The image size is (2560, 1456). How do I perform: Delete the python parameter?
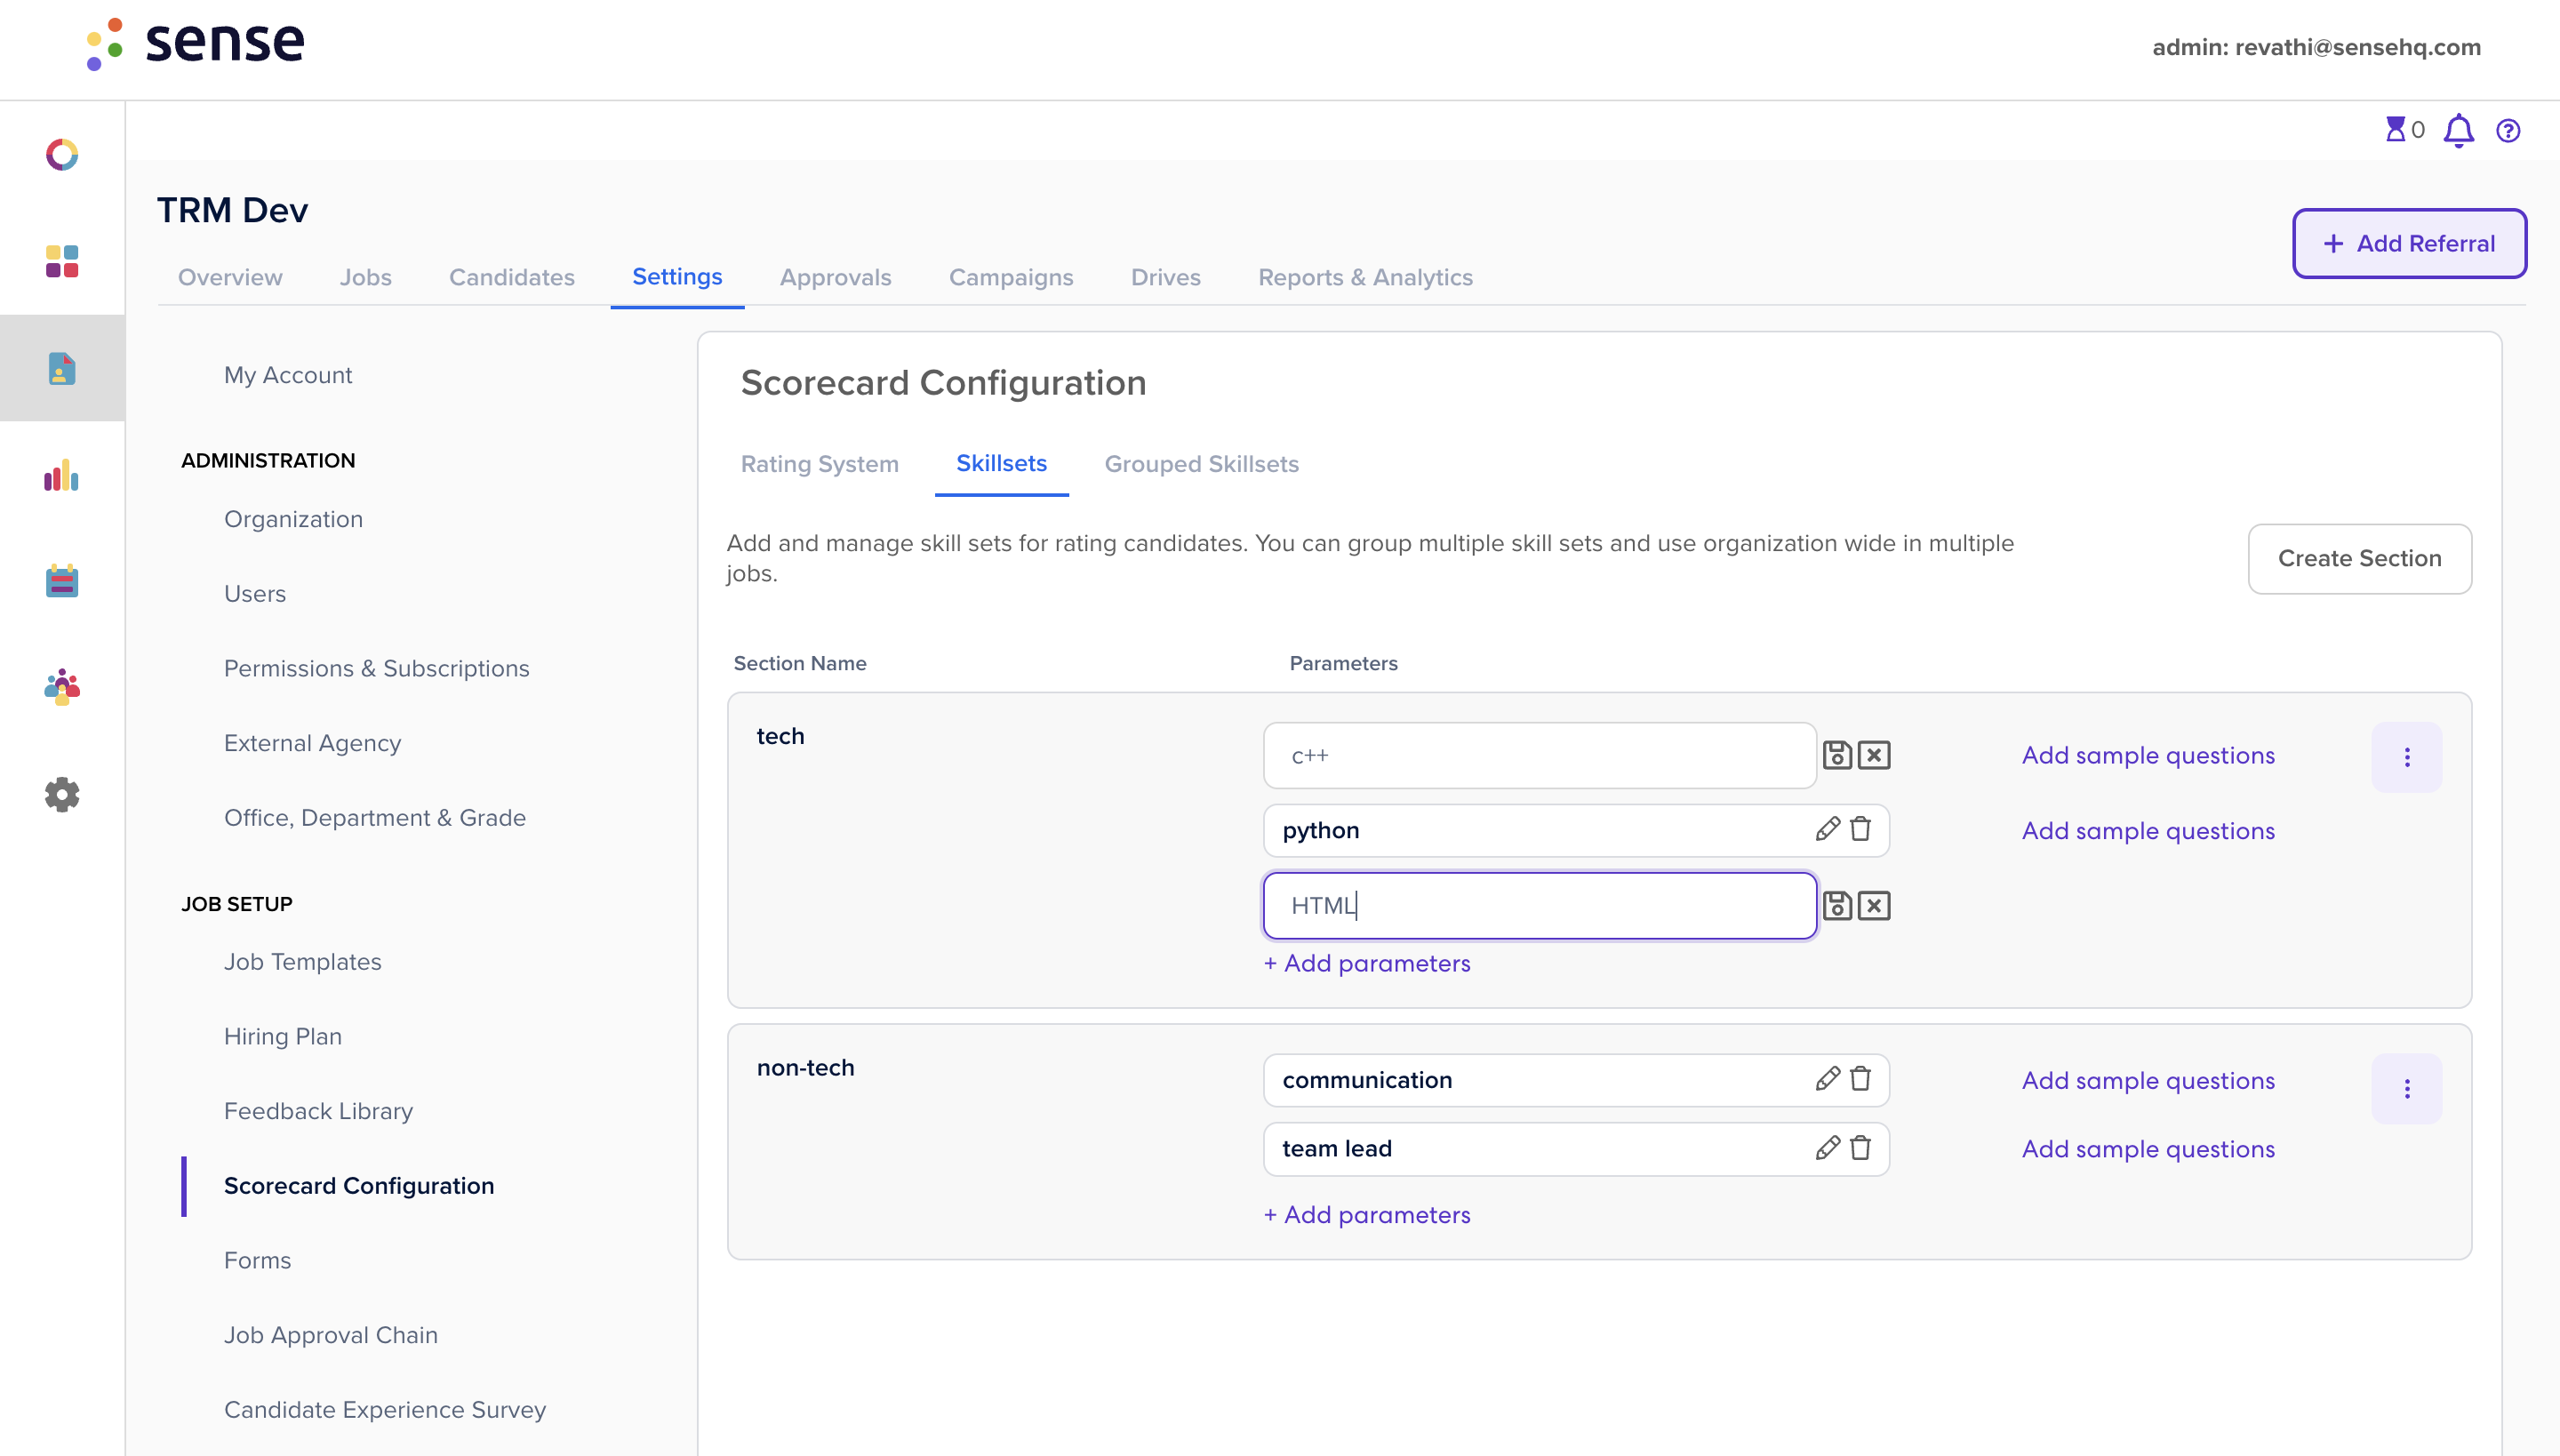click(1860, 829)
